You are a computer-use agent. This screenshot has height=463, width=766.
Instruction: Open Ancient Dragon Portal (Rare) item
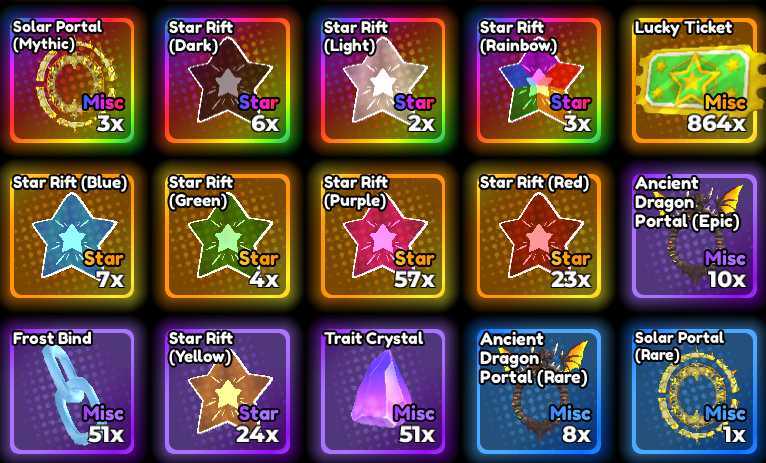click(539, 391)
